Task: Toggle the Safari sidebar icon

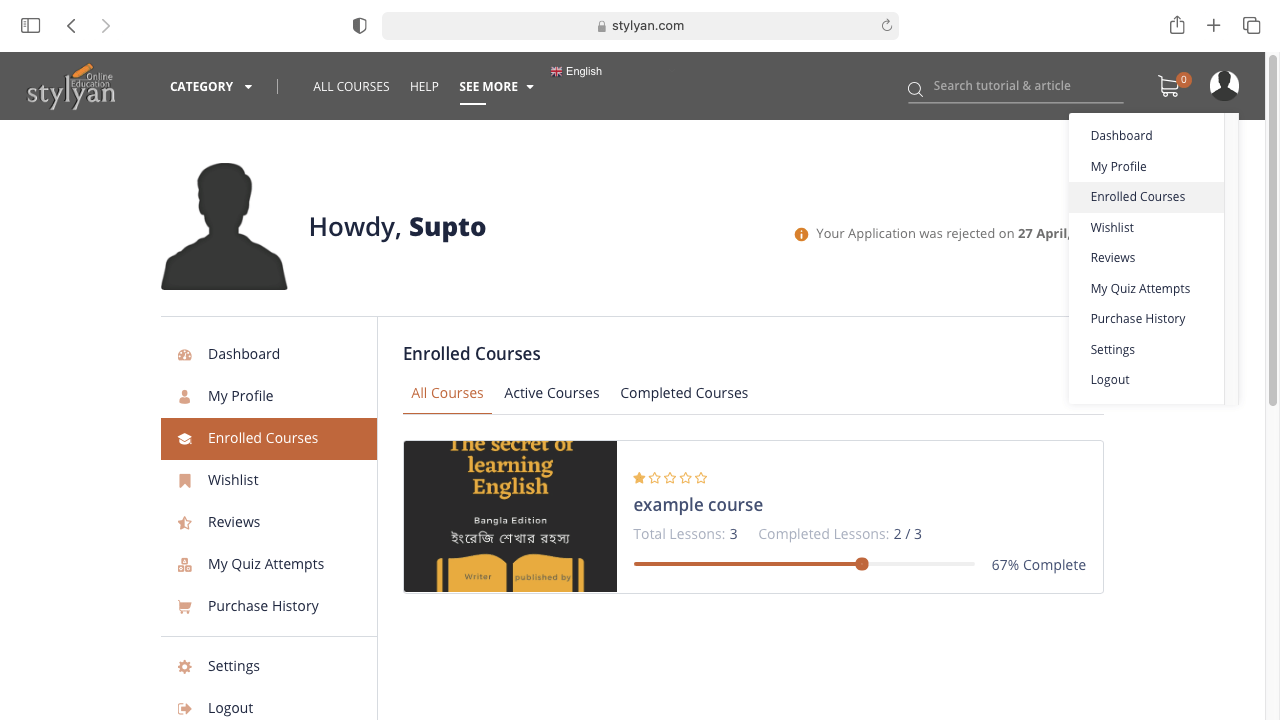Action: point(31,26)
